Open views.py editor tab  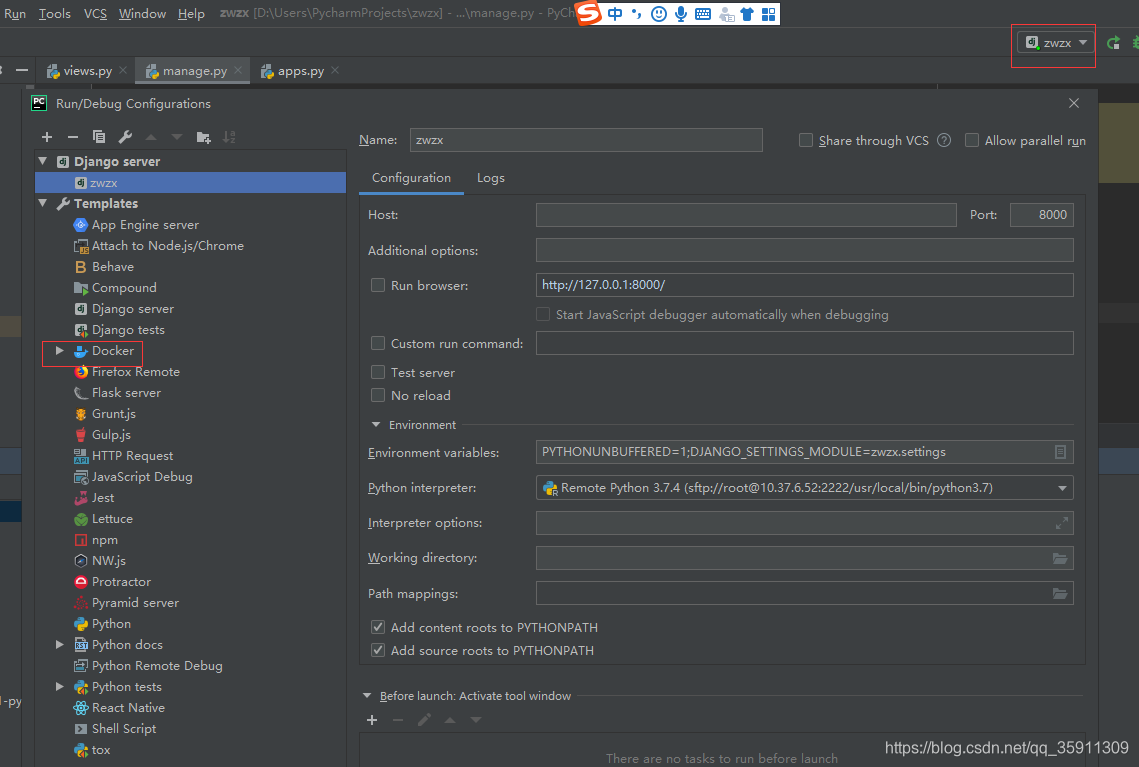point(87,71)
